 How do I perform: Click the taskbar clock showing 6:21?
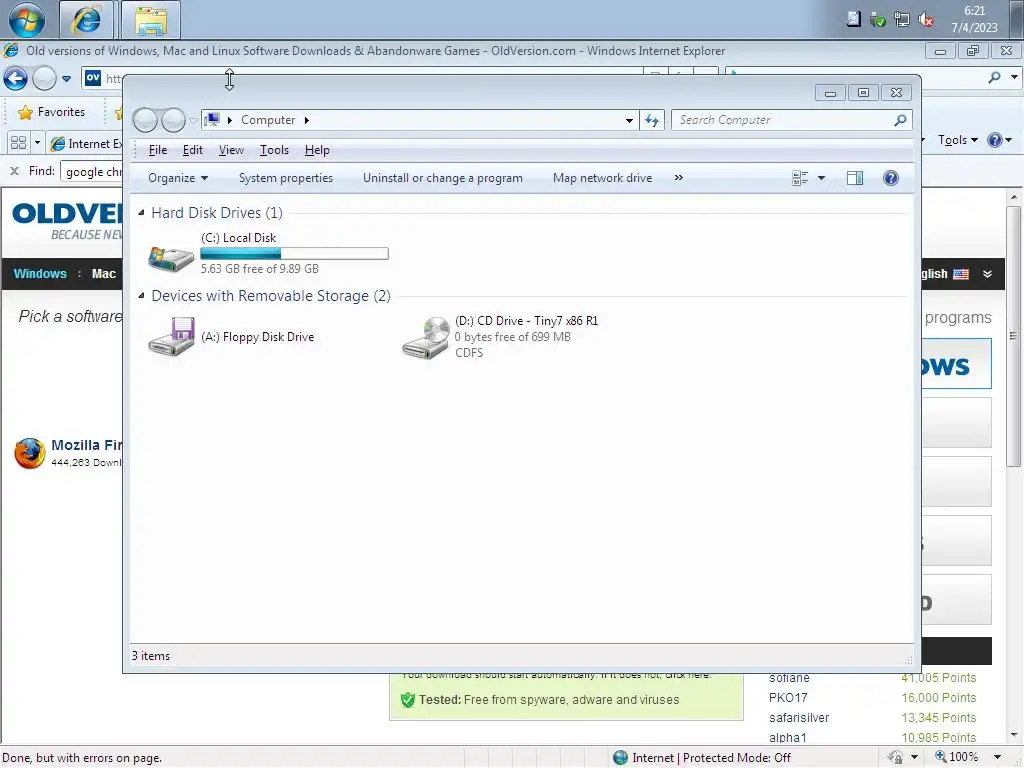pyautogui.click(x=974, y=19)
